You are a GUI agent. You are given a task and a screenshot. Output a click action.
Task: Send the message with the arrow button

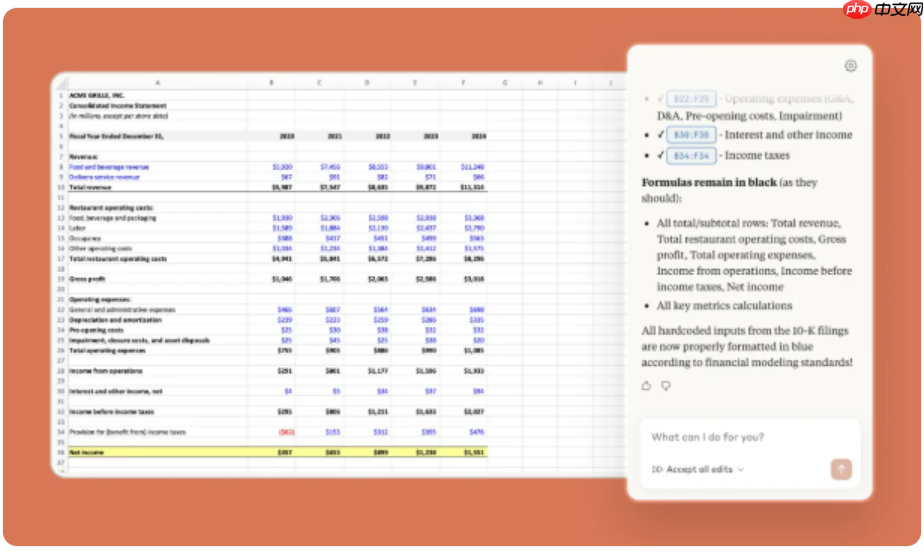841,469
